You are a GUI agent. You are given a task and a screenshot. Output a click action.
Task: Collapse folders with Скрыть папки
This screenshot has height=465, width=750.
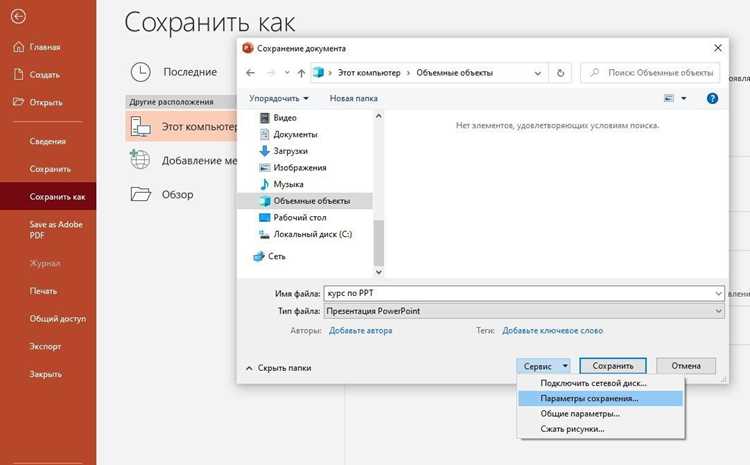pyautogui.click(x=279, y=368)
